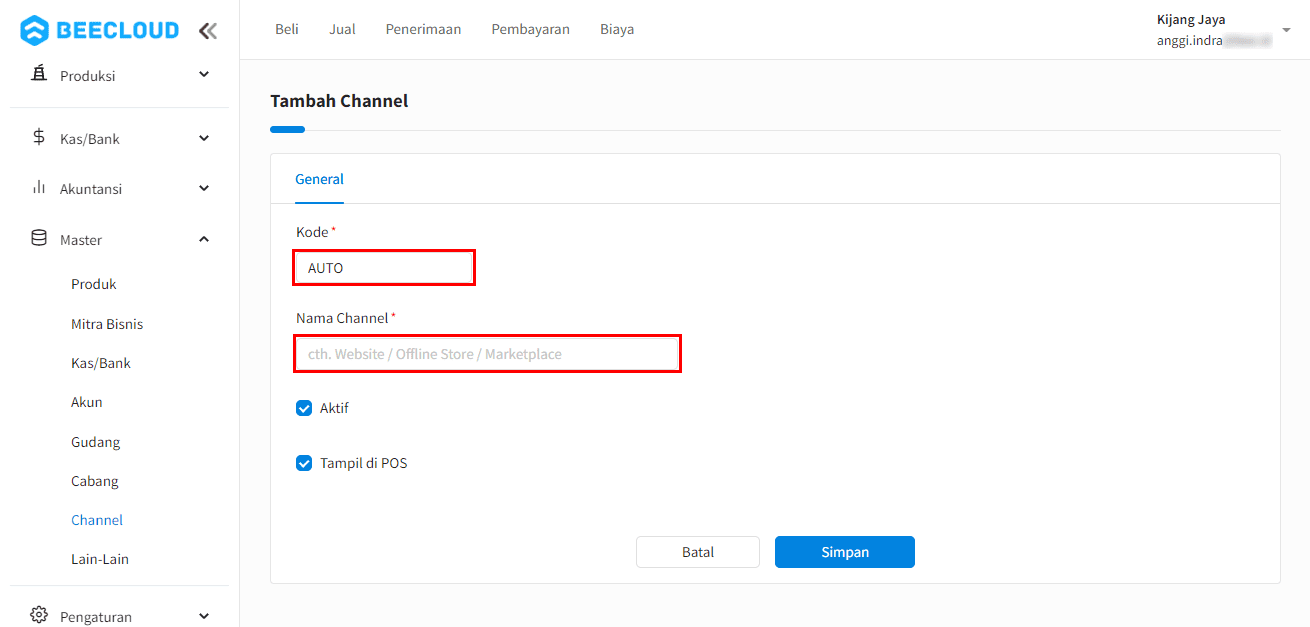Switch to the General tab
Viewport: 1310px width, 627px height.
point(319,179)
